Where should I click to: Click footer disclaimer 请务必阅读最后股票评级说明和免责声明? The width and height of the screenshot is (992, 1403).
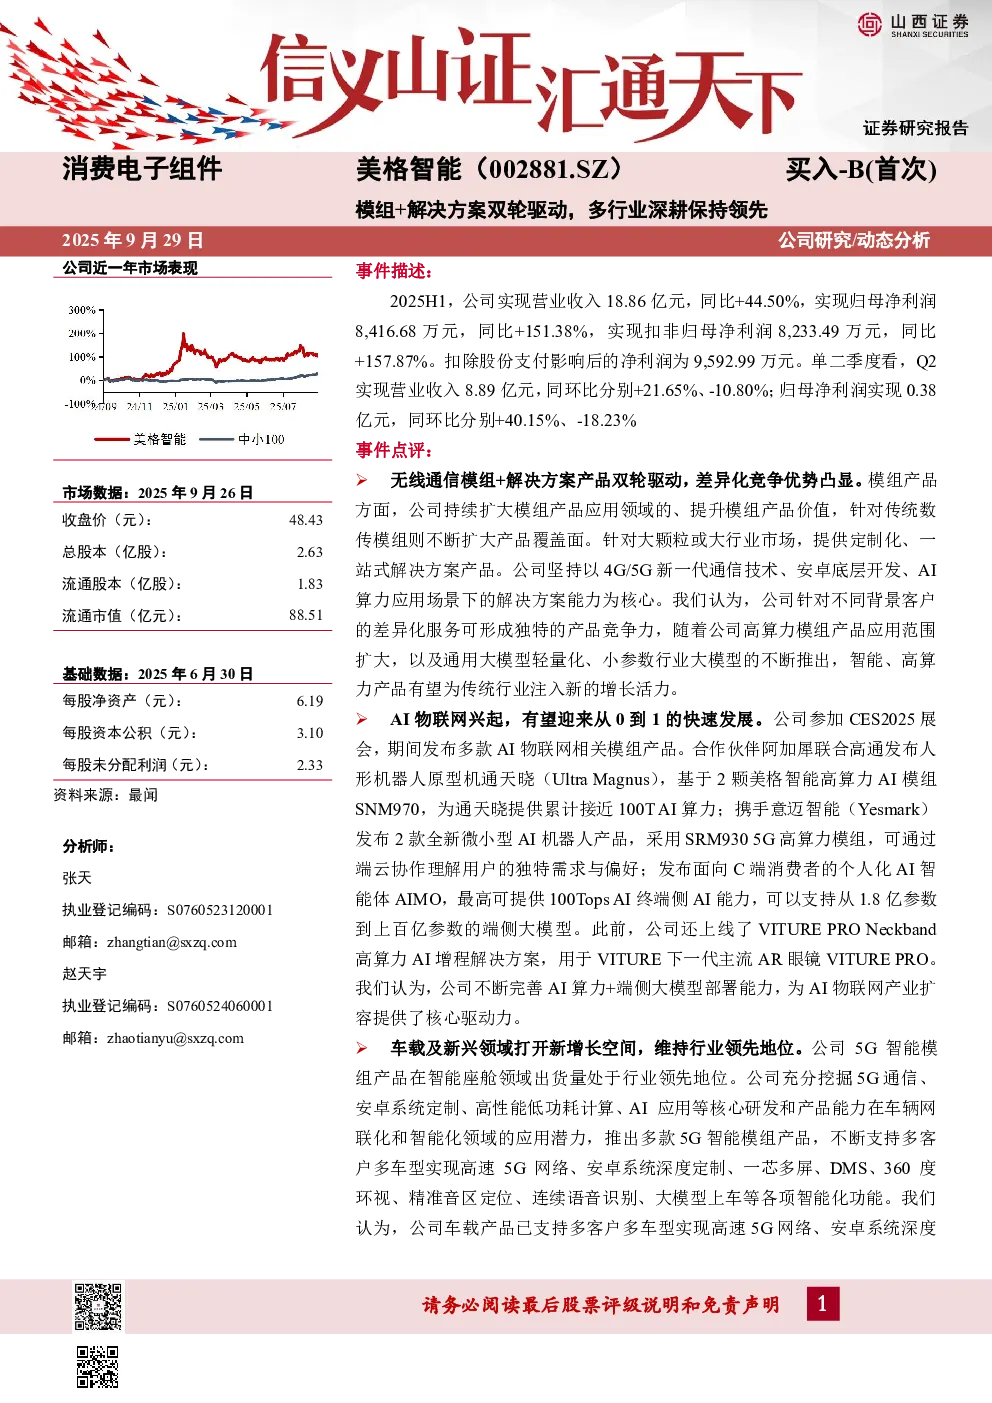[600, 1305]
